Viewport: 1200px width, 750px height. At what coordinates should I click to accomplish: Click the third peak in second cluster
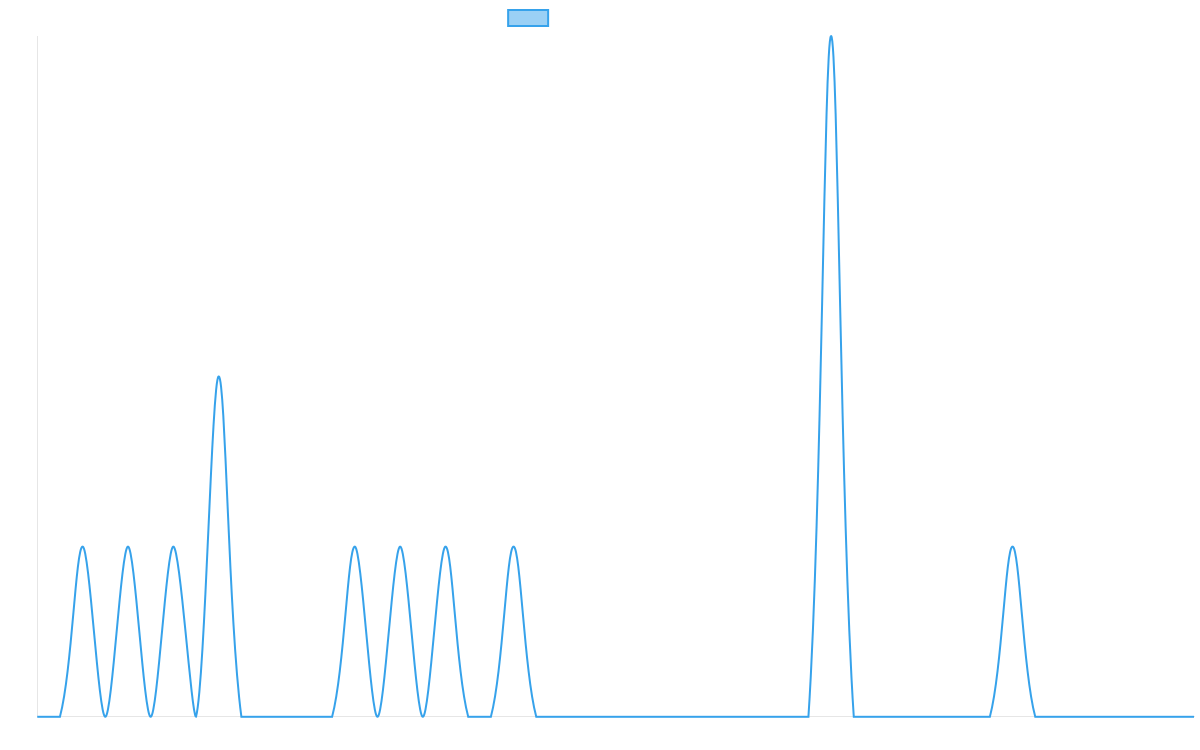(x=445, y=547)
